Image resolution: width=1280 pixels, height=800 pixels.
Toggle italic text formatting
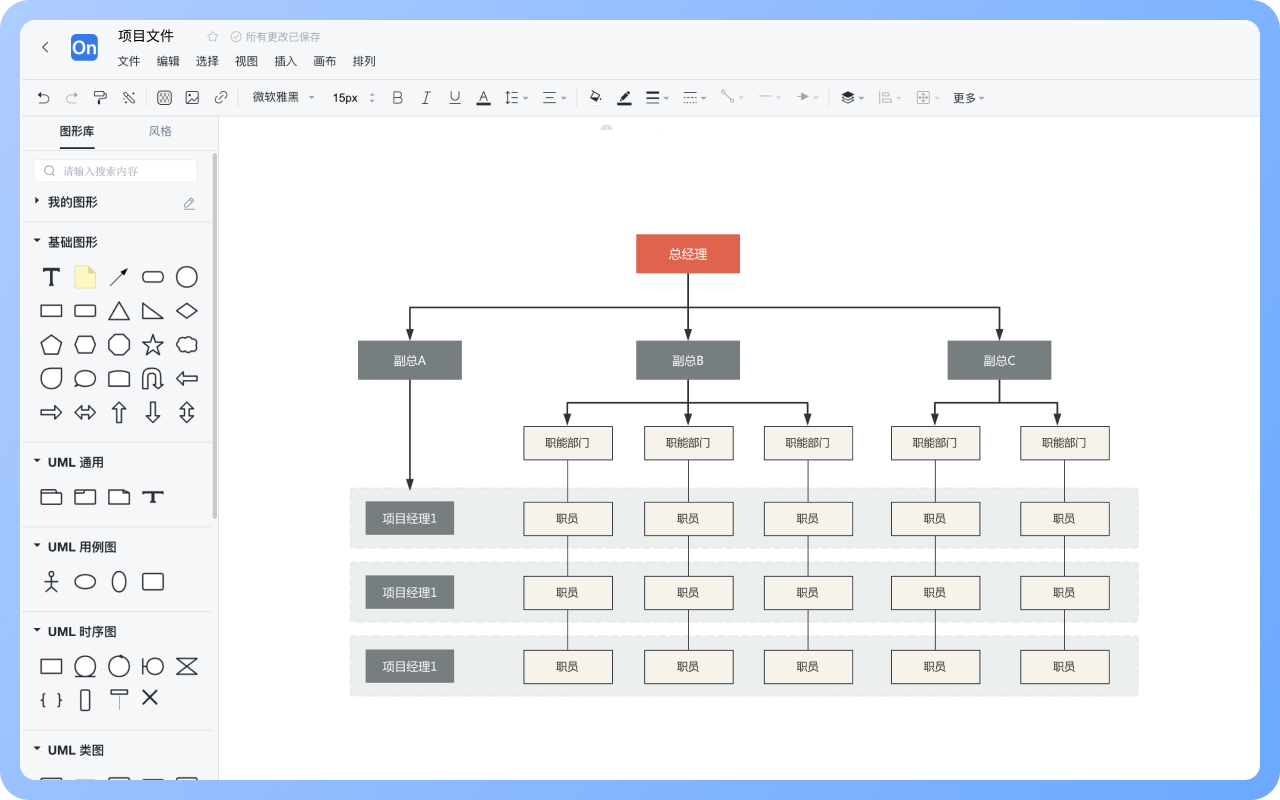(x=426, y=98)
